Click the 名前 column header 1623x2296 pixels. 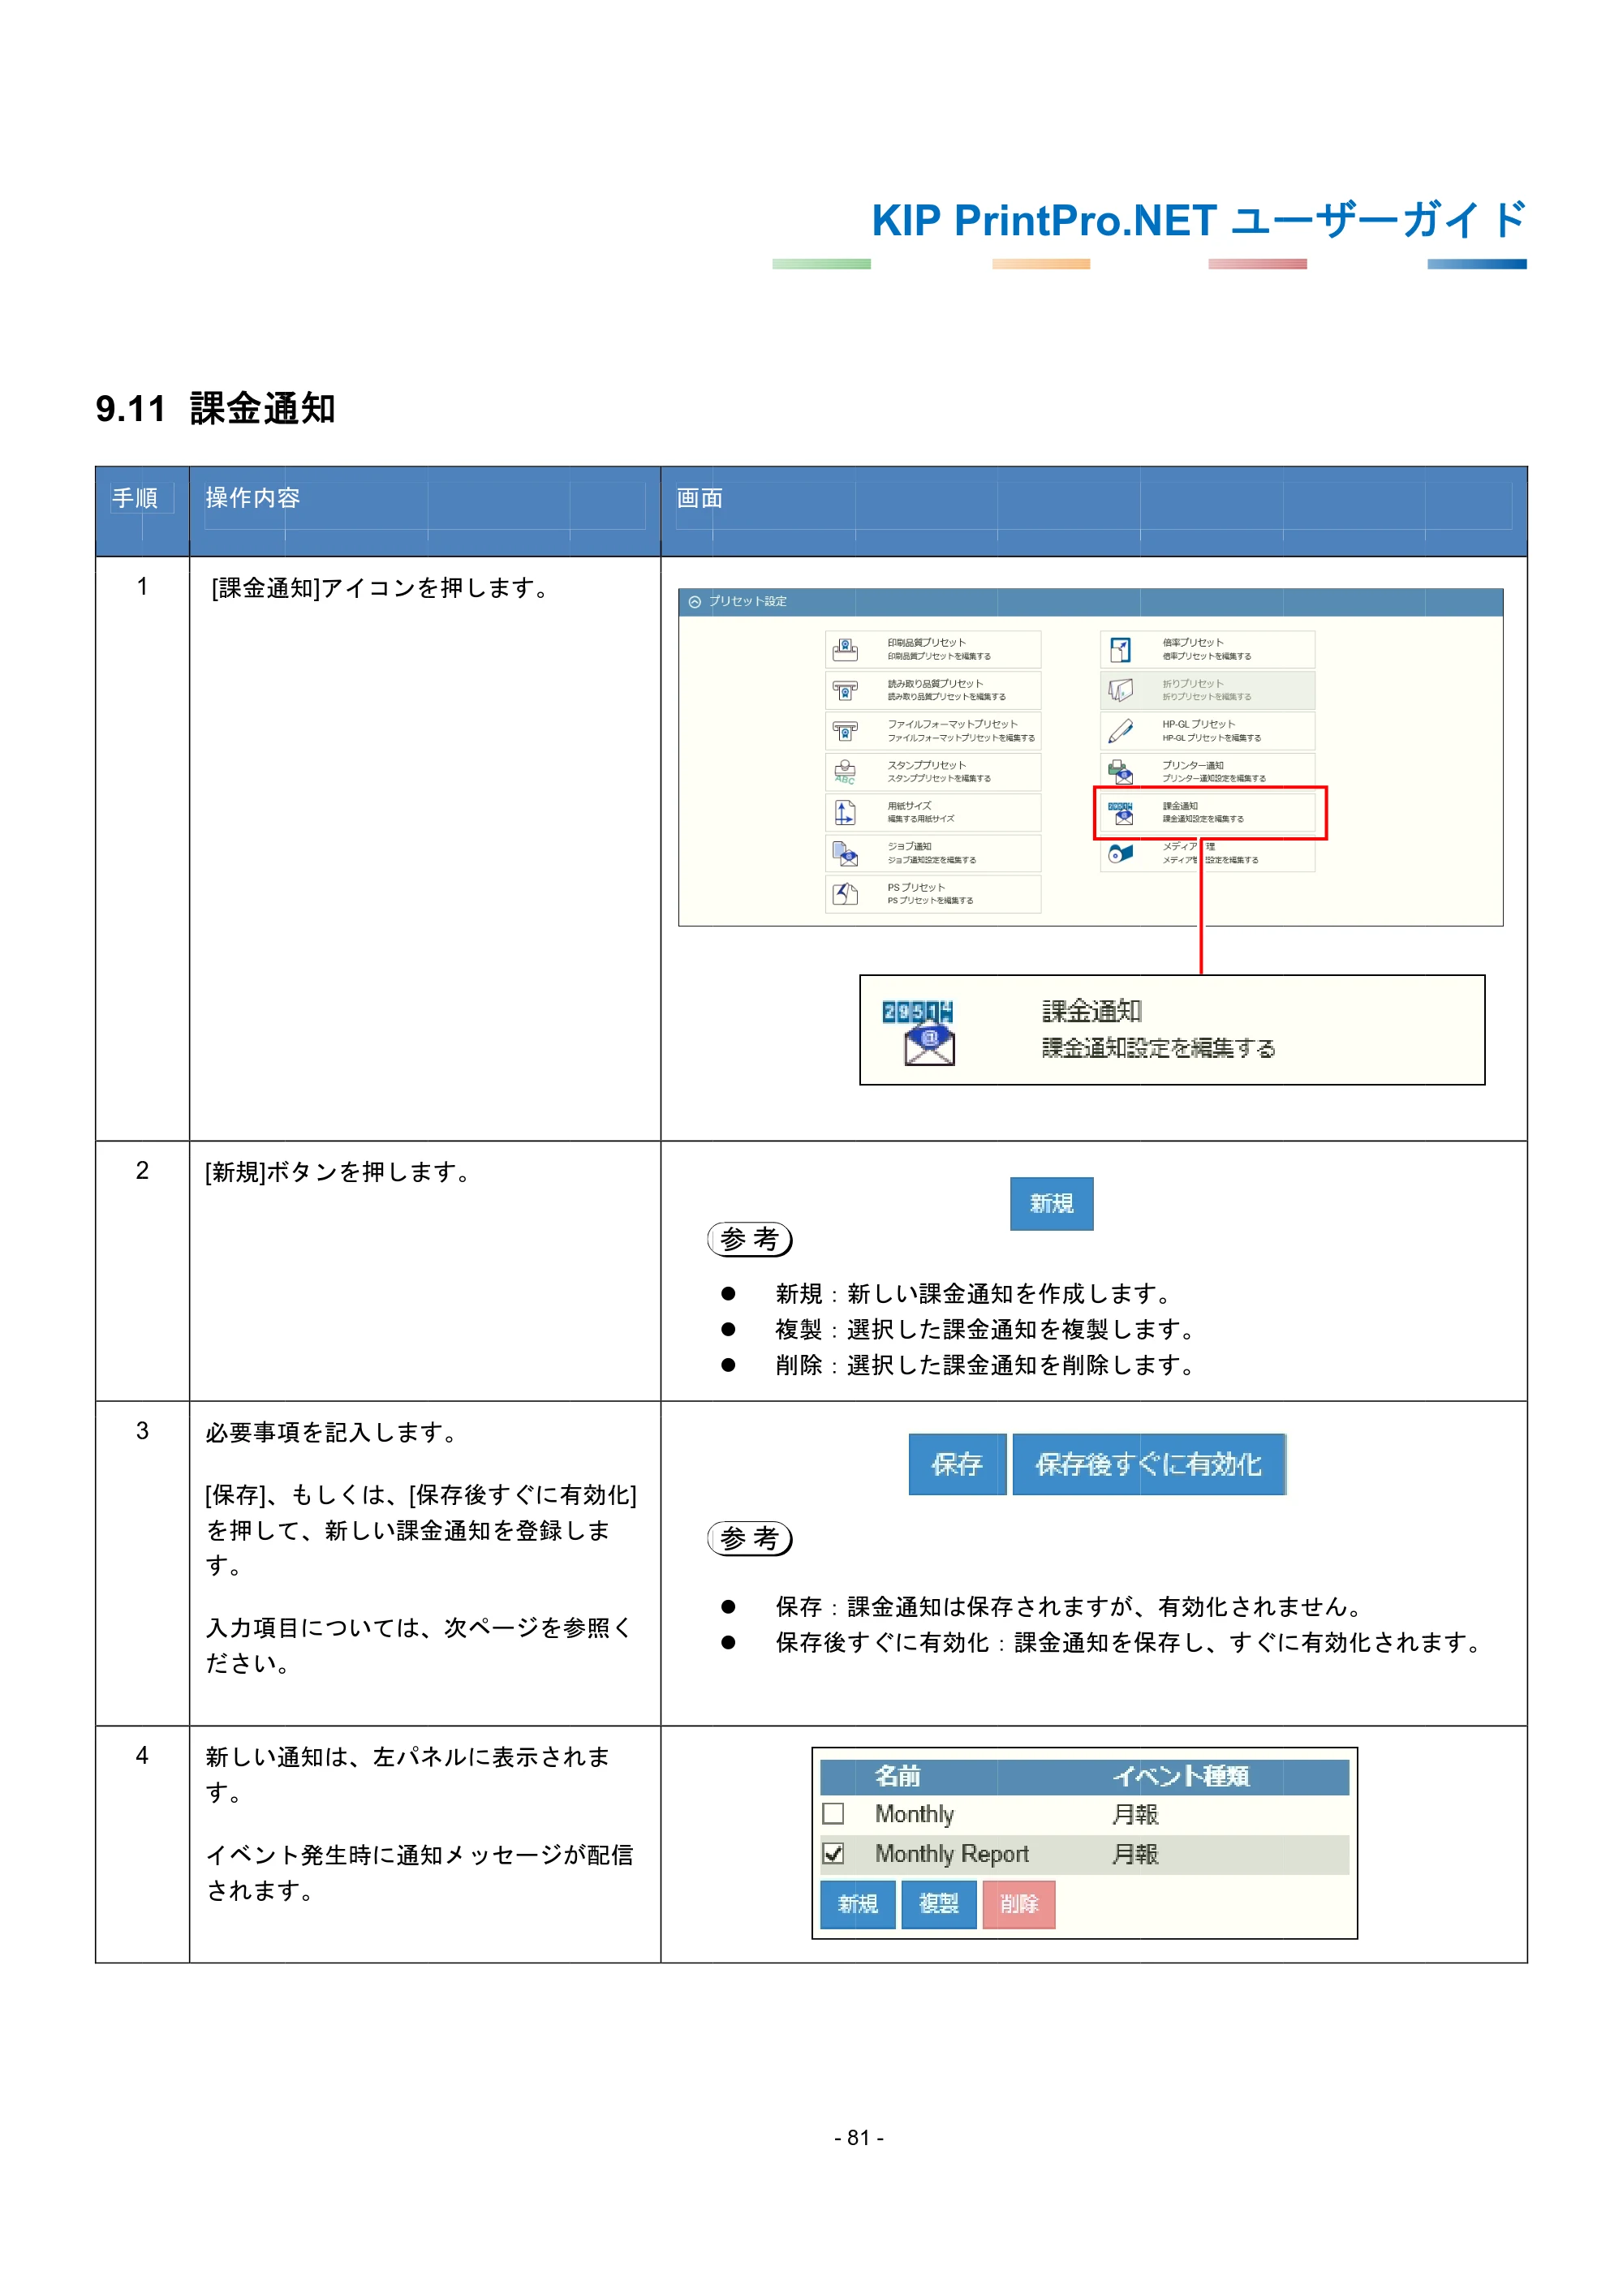click(897, 1776)
